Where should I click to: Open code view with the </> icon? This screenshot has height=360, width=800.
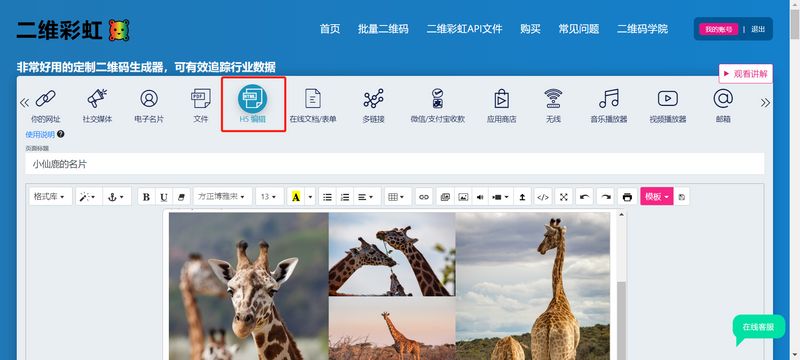tap(543, 196)
